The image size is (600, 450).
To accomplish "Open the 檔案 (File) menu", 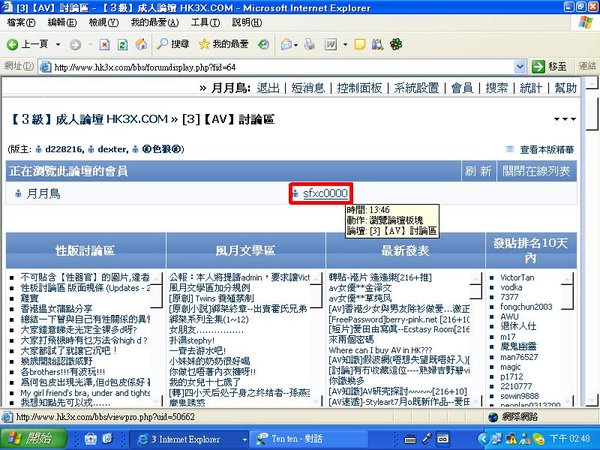I will [x=20, y=22].
